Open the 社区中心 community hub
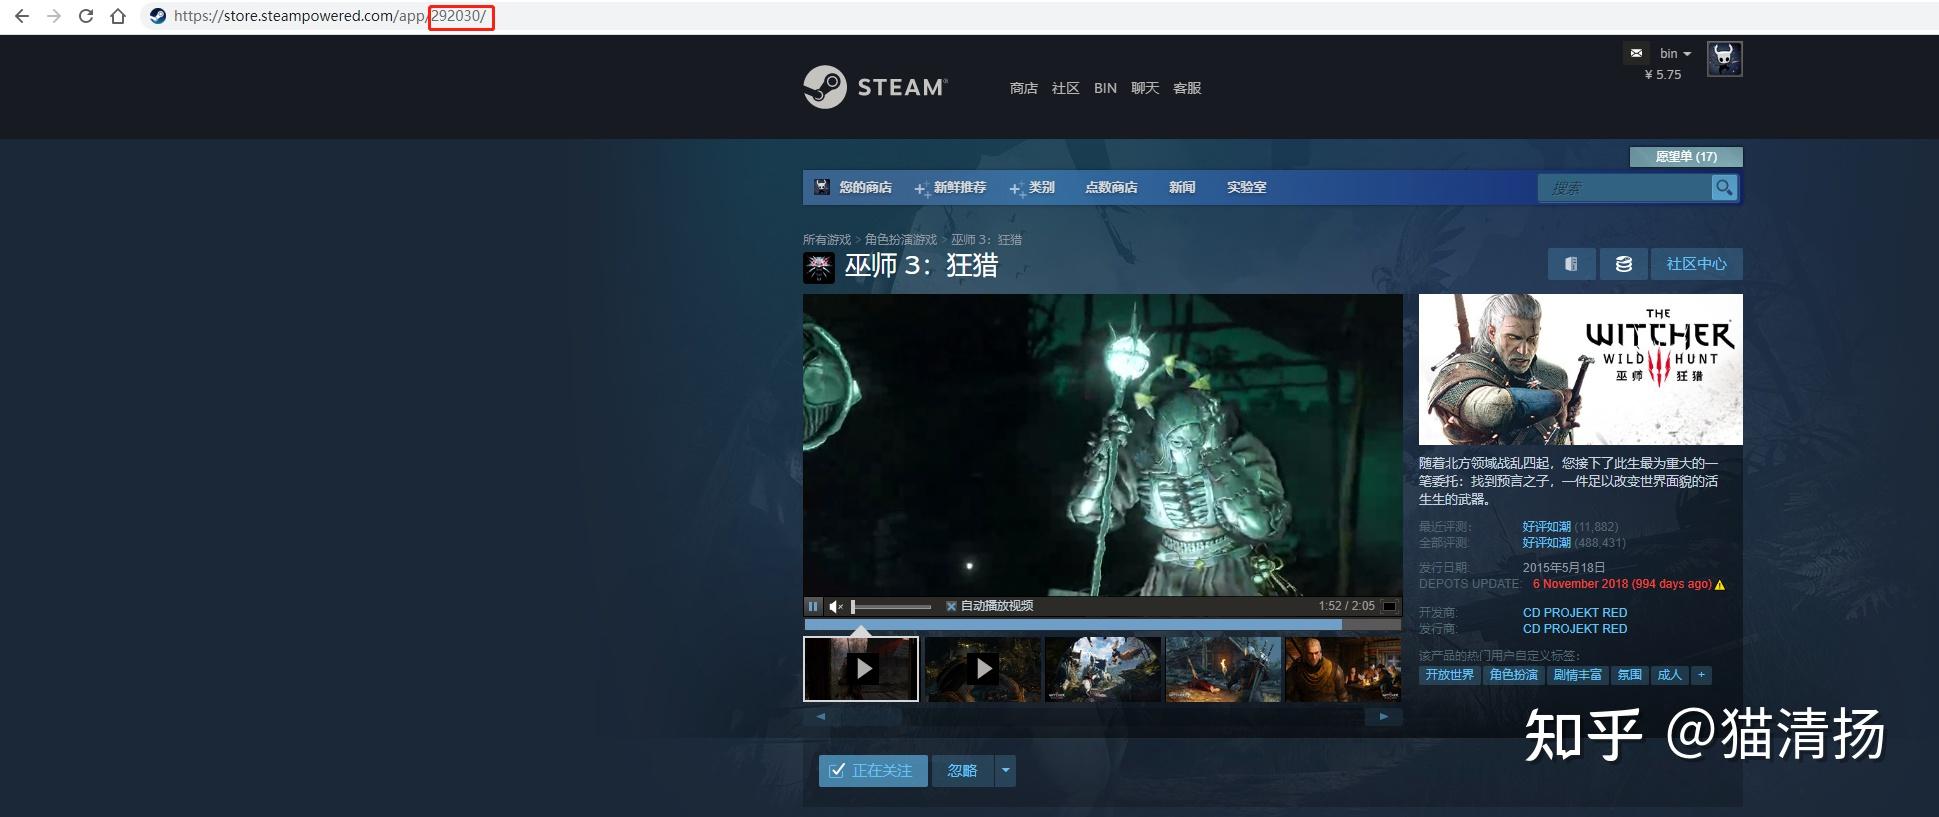 coord(1696,264)
